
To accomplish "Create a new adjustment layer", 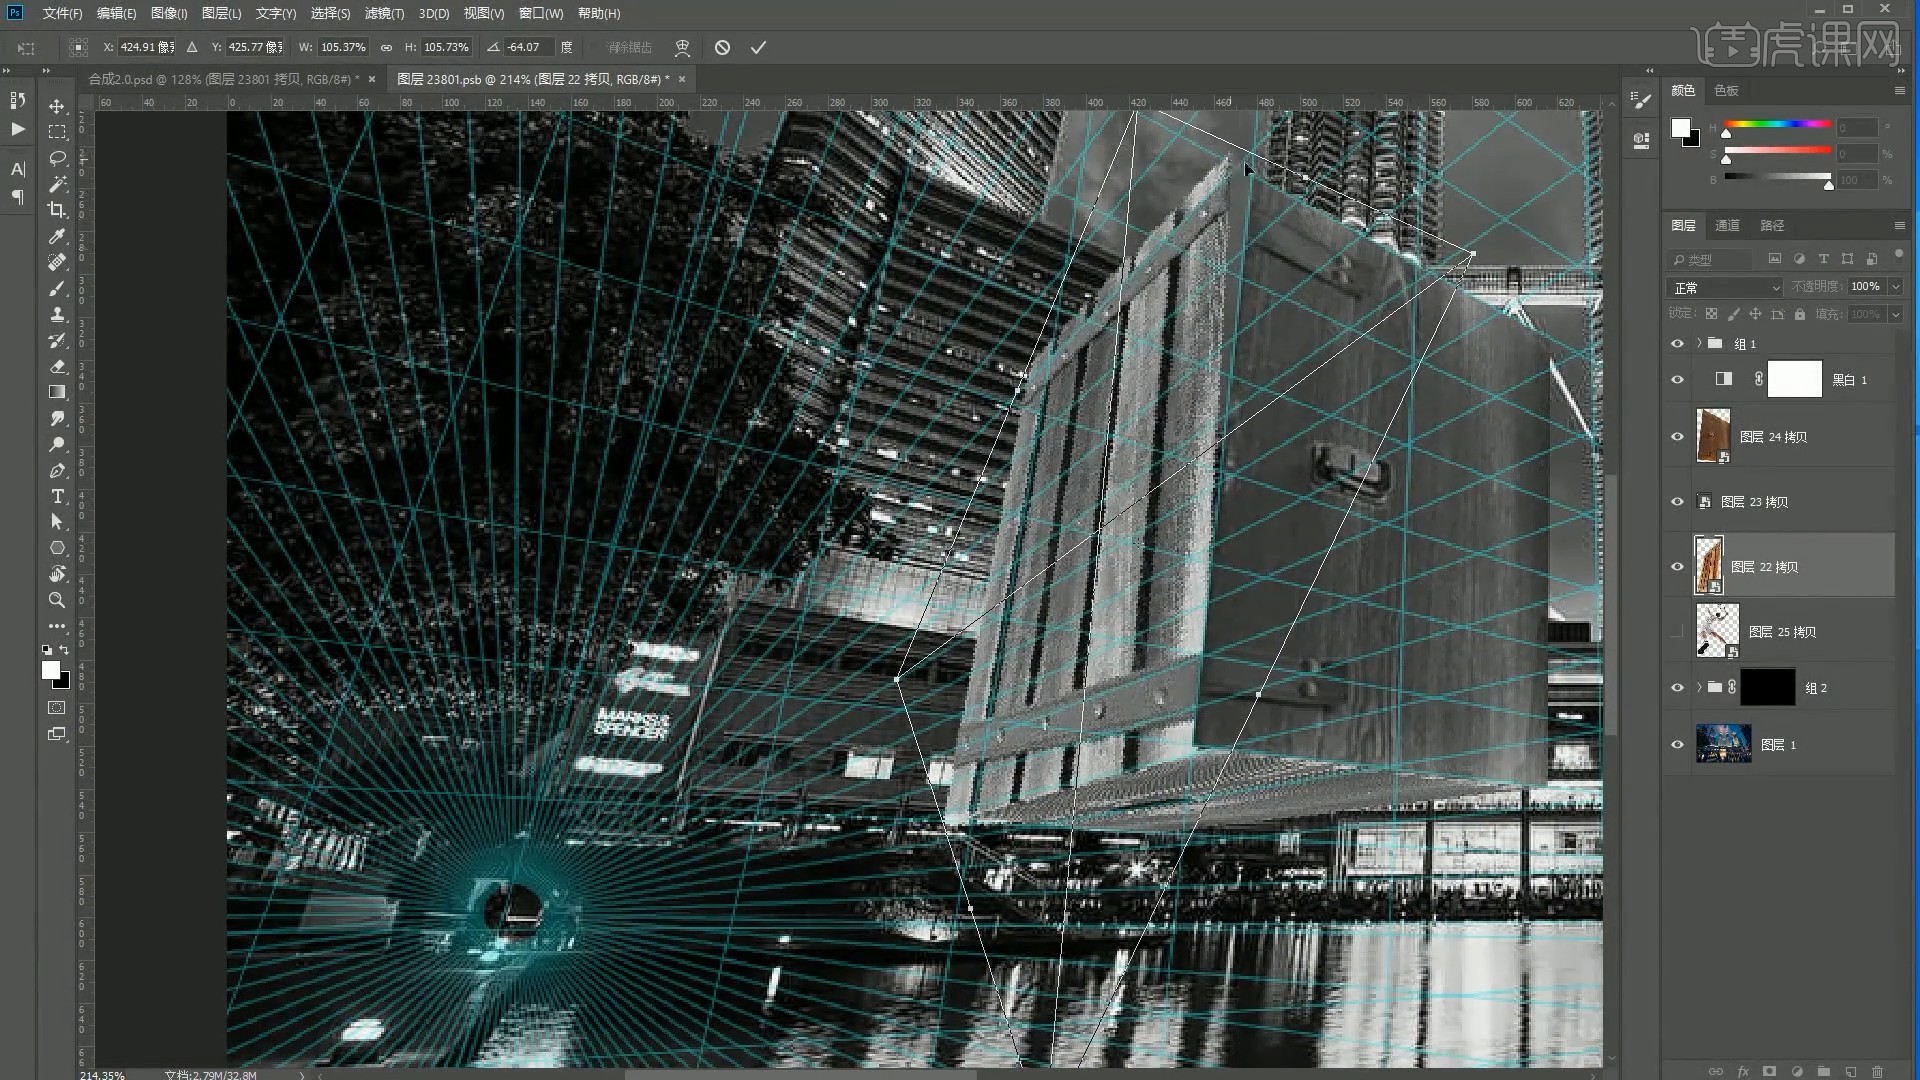I will [1796, 1071].
